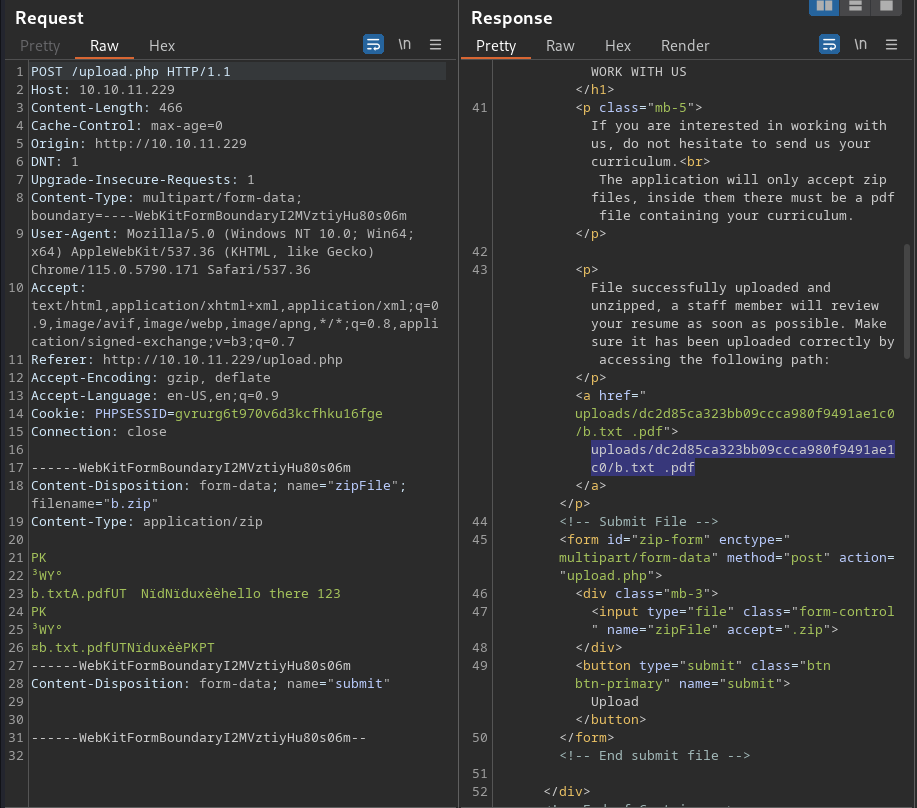Viewport: 917px width, 808px height.
Task: Switch Request view to Pretty tab
Action: [40, 46]
